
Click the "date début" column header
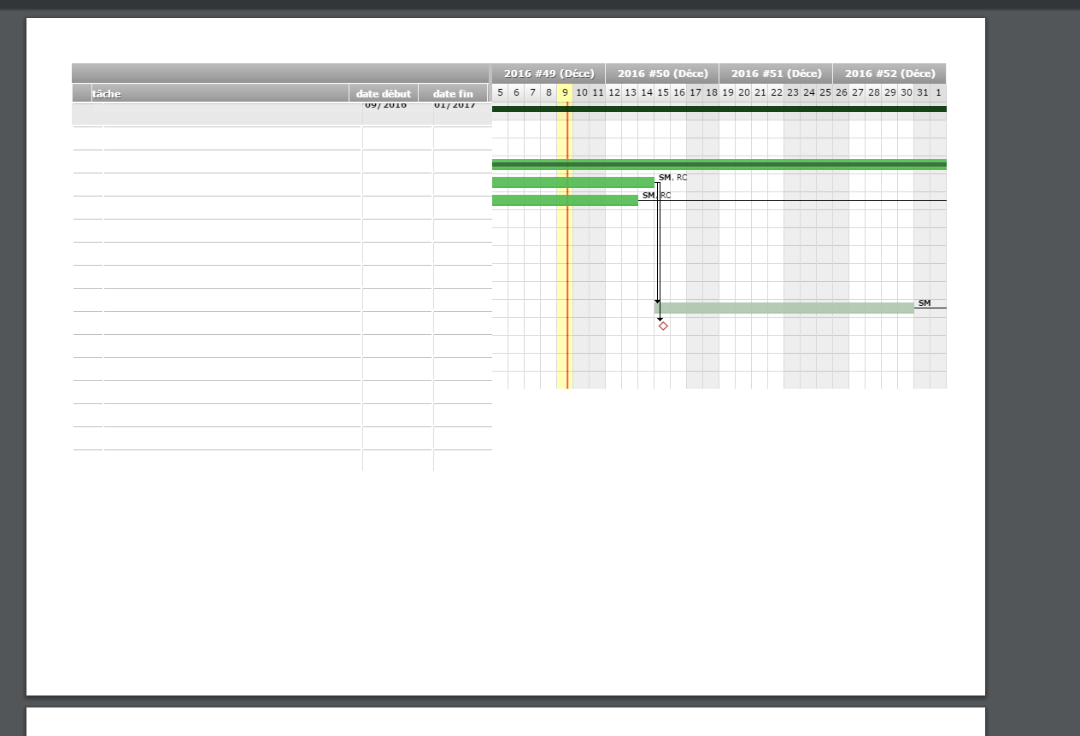(x=383, y=94)
